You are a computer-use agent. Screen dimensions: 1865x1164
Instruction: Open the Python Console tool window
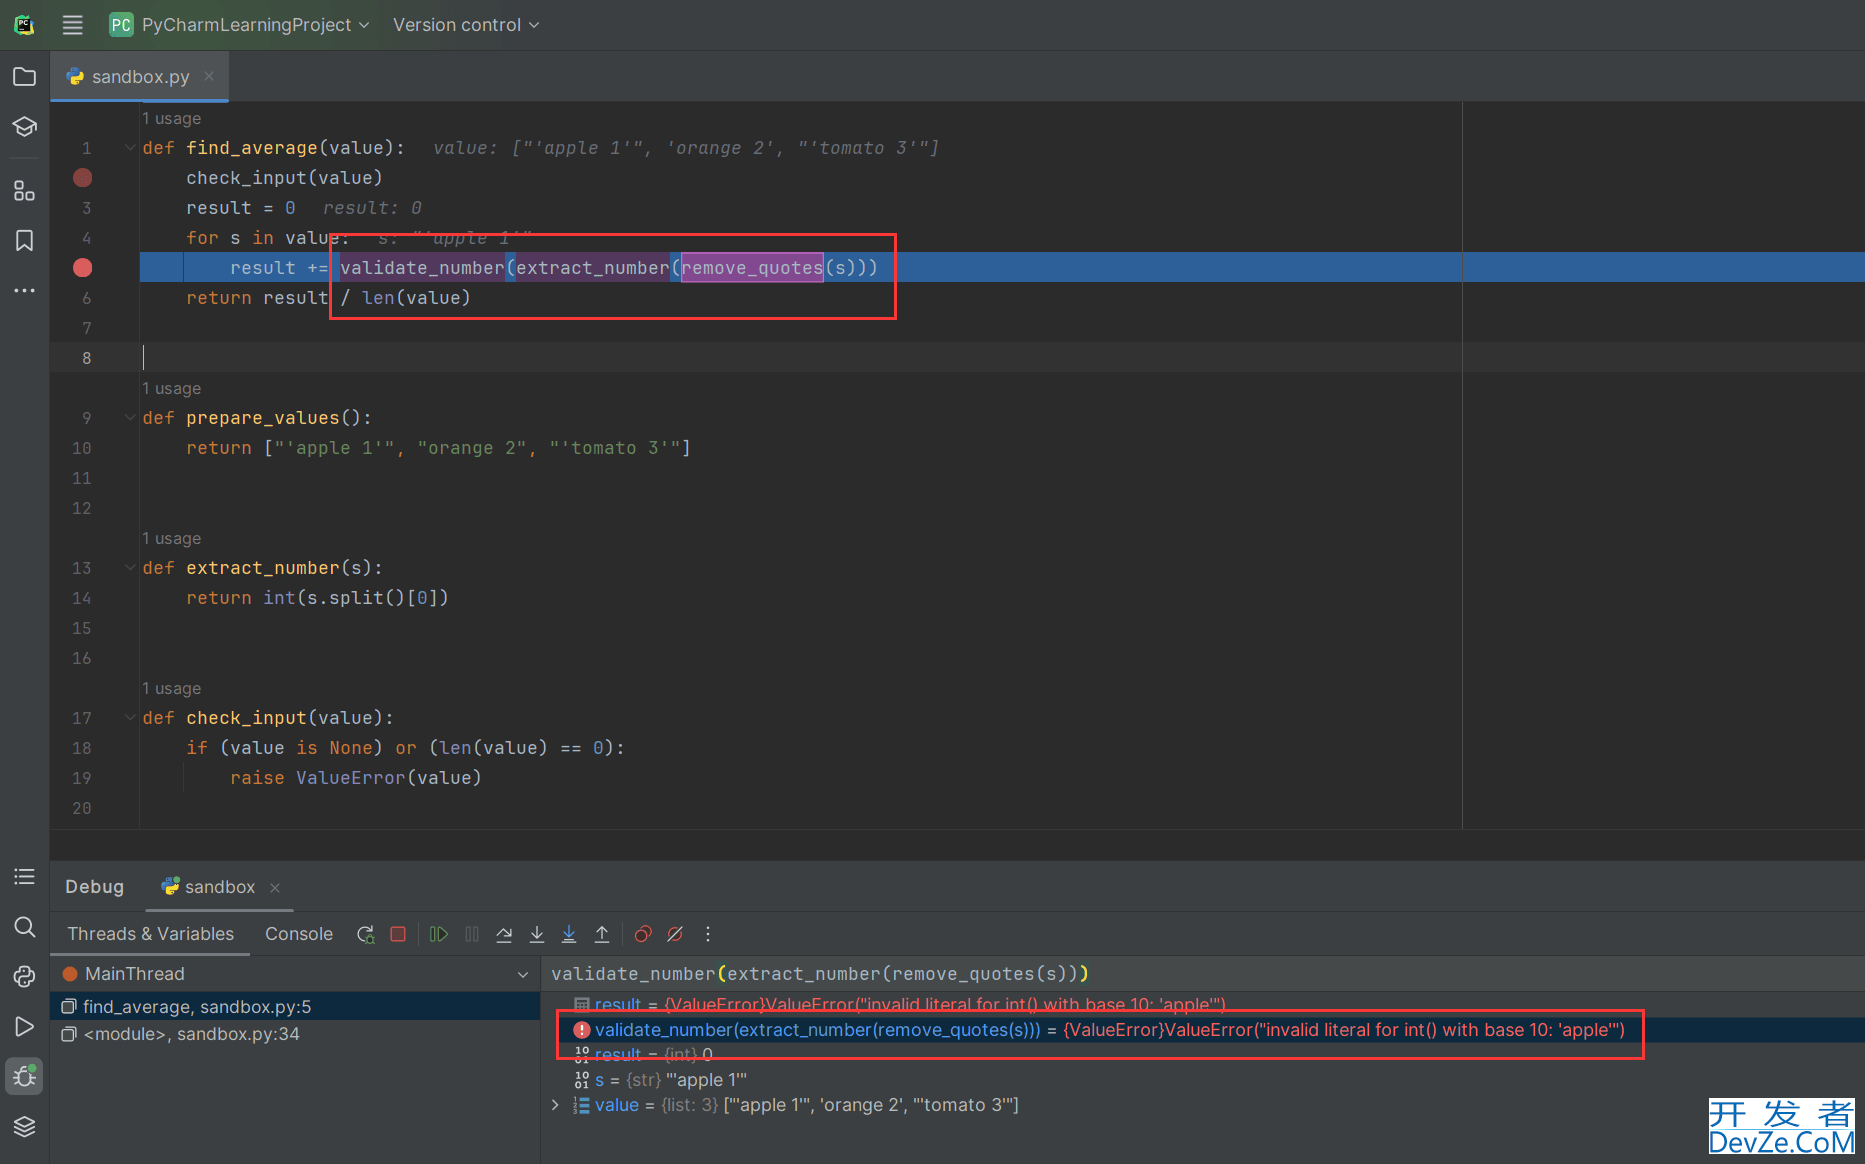25,977
